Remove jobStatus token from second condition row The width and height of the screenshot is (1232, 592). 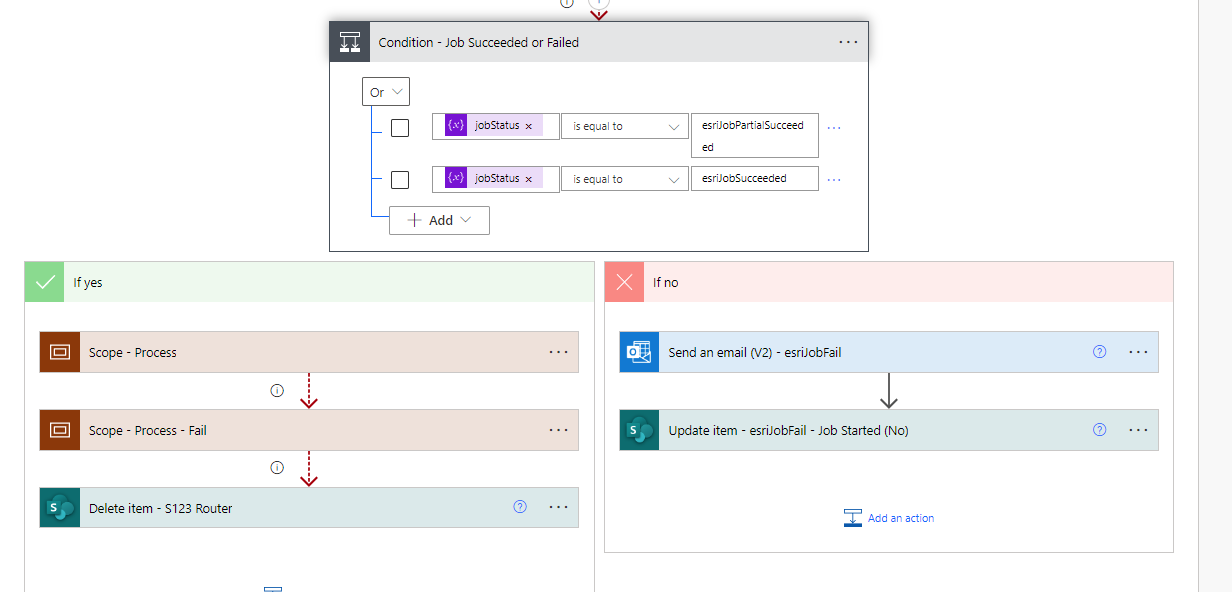coord(529,179)
